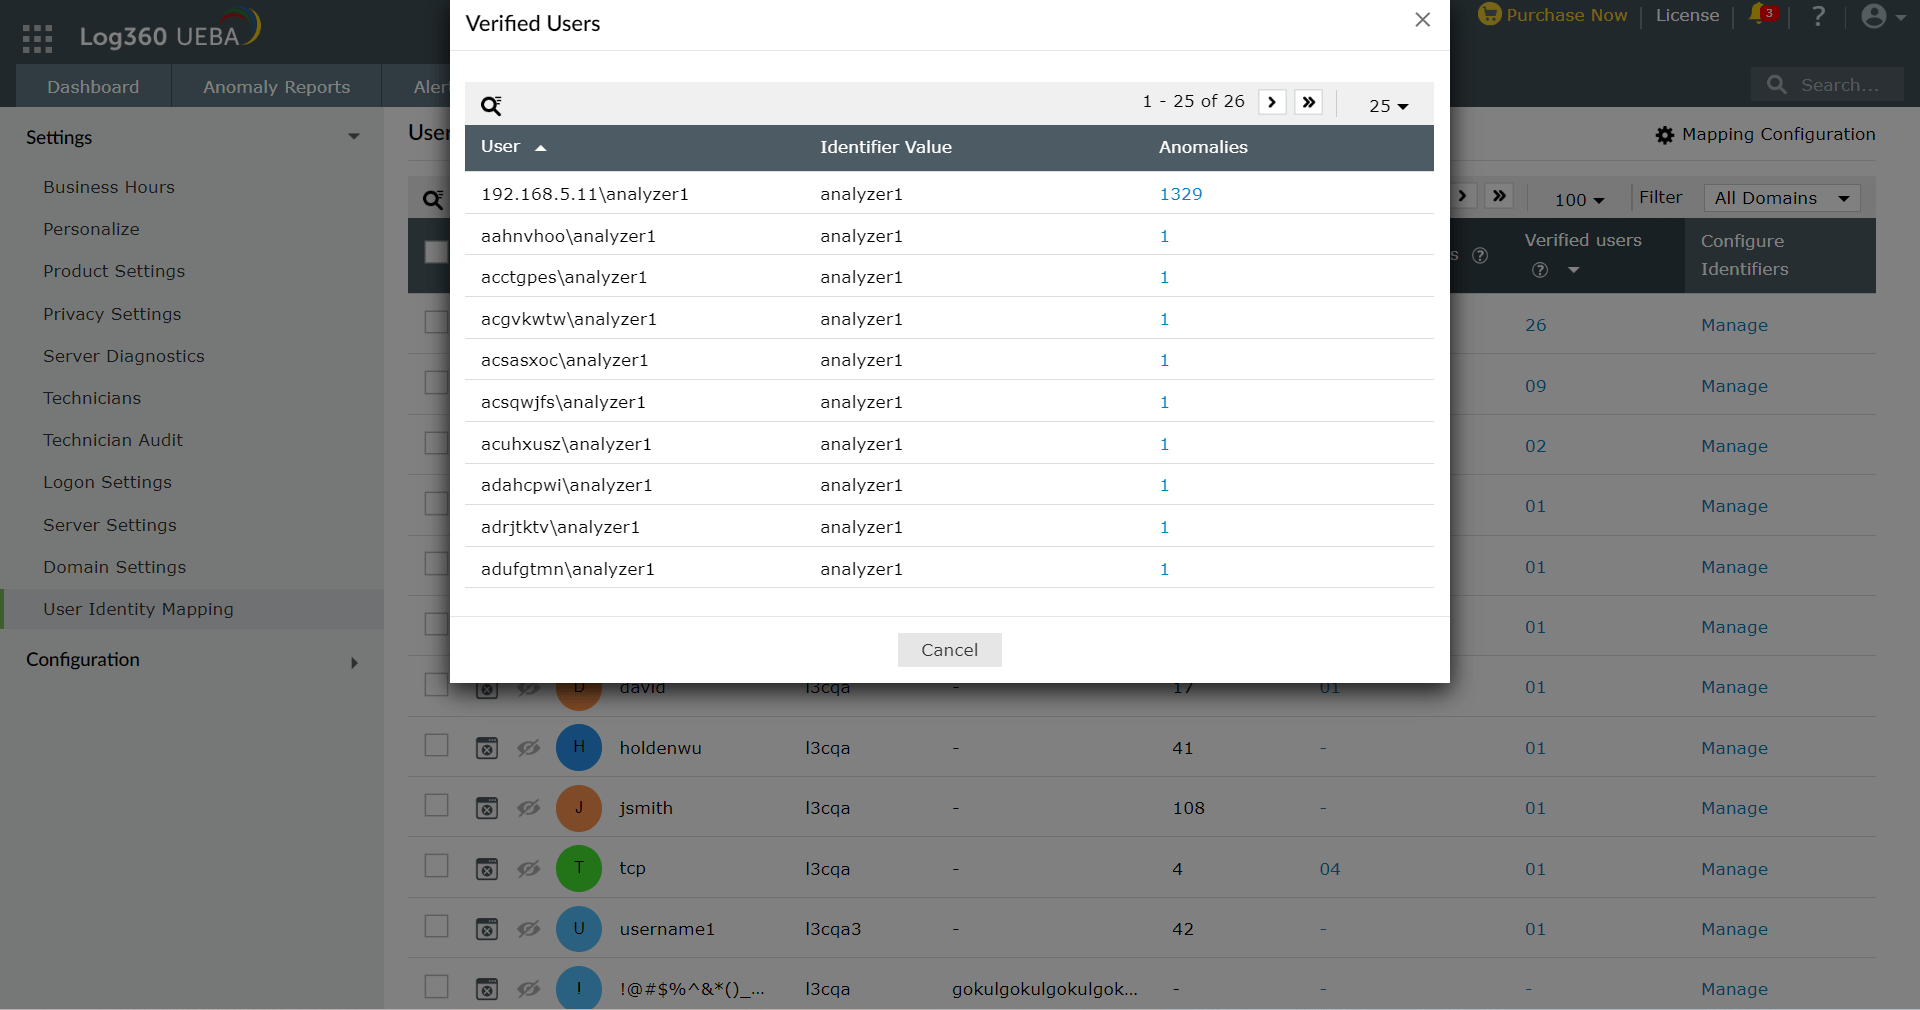Click Anomalies column header in dialog
Screen dimensions: 1920x1010
[1203, 147]
